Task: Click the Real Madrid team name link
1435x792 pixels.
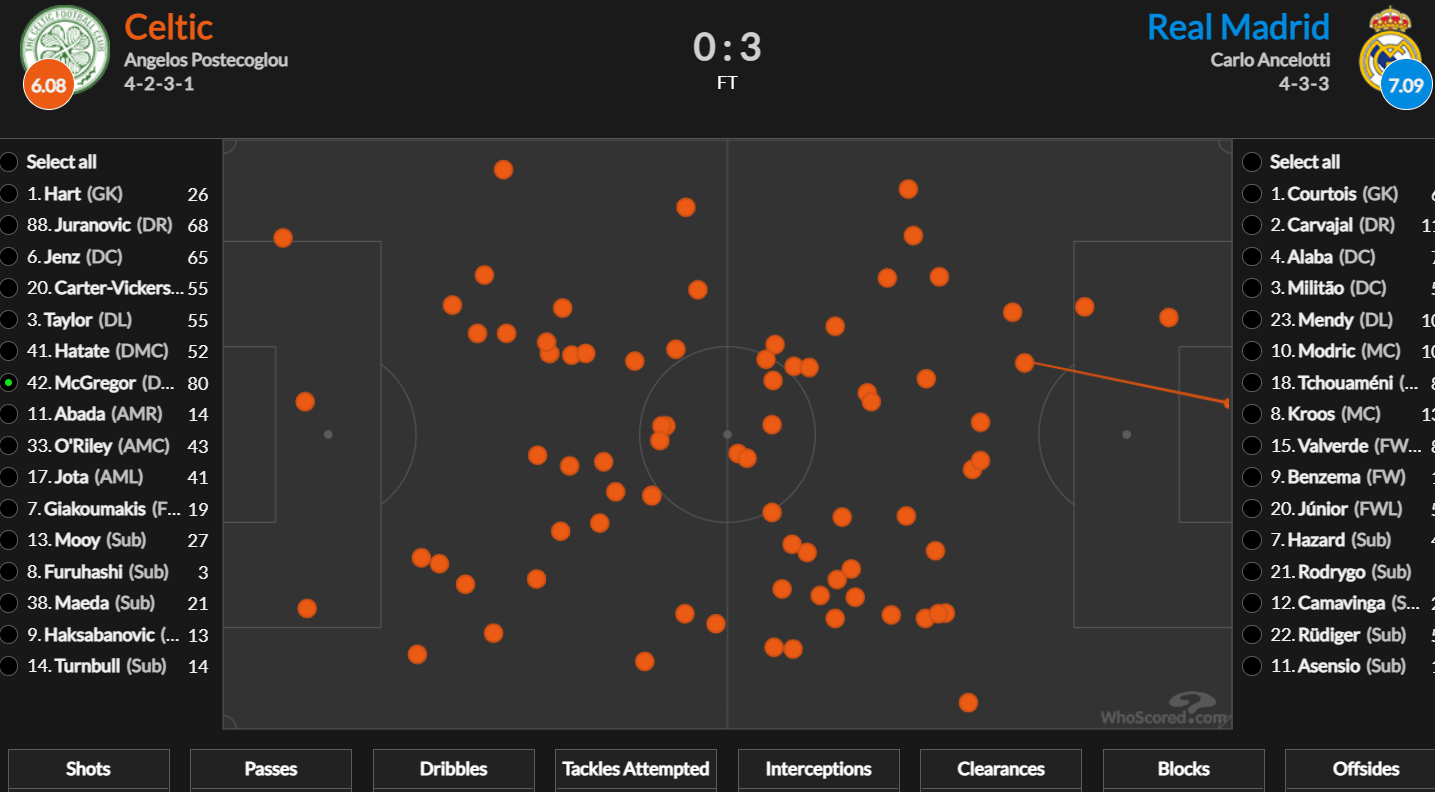Action: pos(1238,26)
